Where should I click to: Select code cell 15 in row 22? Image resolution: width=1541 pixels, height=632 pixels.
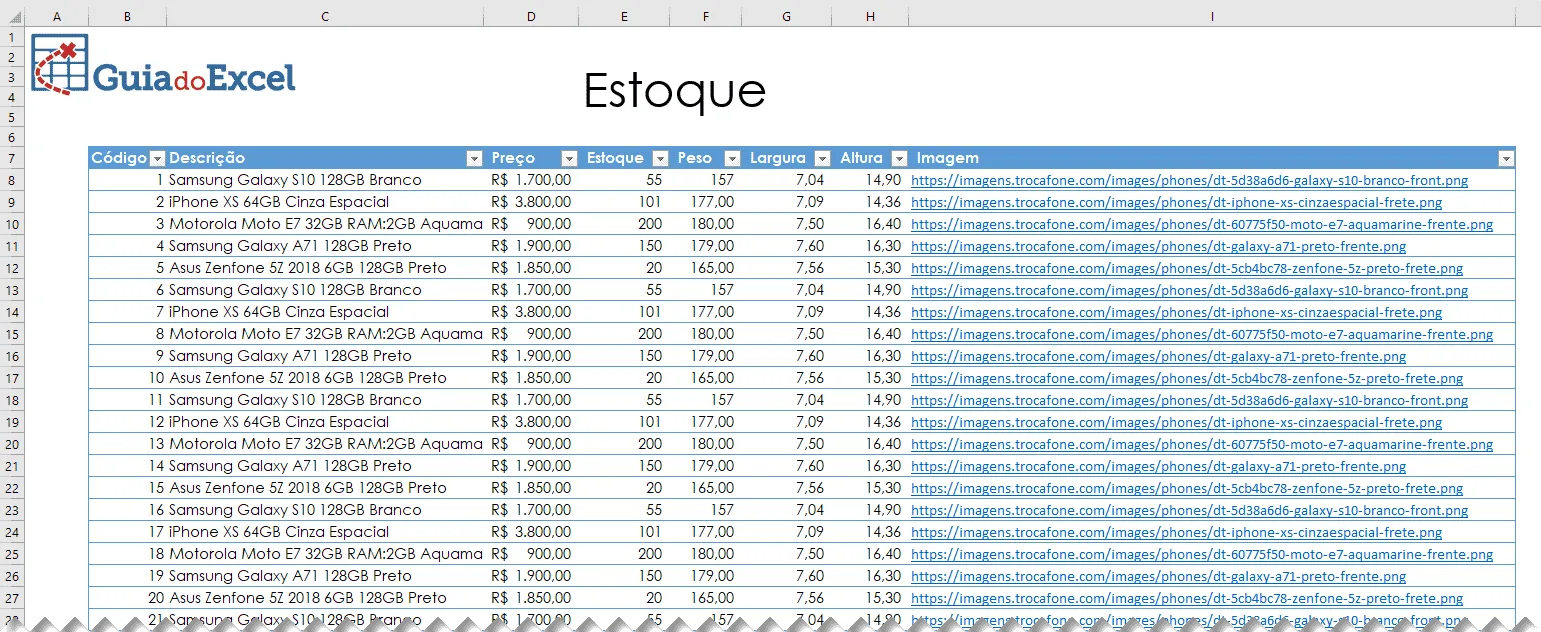click(x=127, y=488)
